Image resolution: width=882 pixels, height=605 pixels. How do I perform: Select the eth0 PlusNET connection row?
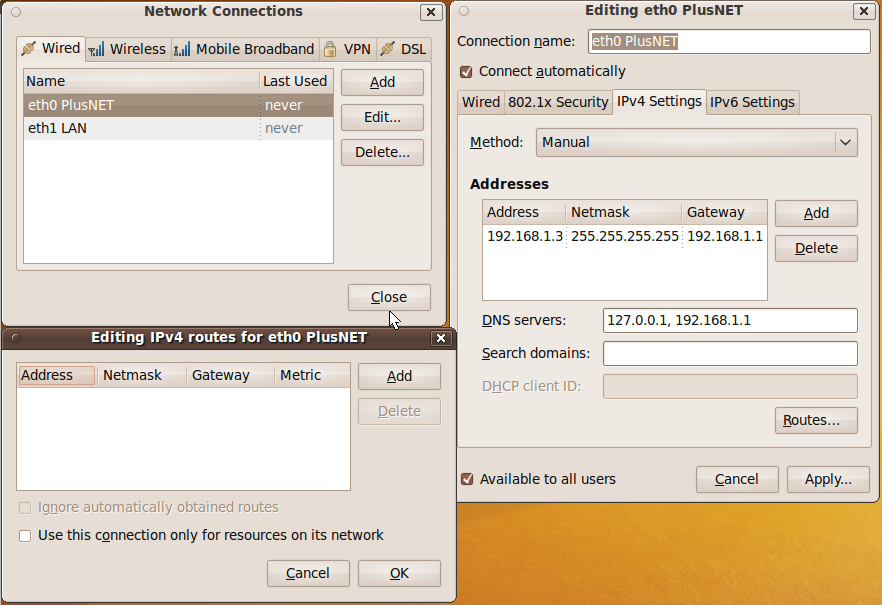click(179, 105)
